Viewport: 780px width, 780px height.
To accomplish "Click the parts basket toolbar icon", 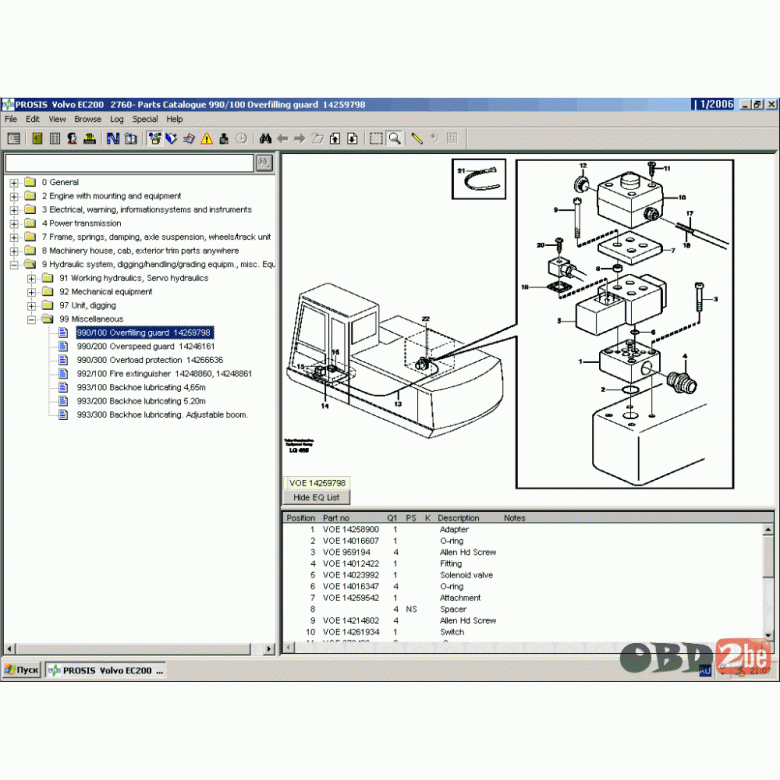I will pos(155,139).
